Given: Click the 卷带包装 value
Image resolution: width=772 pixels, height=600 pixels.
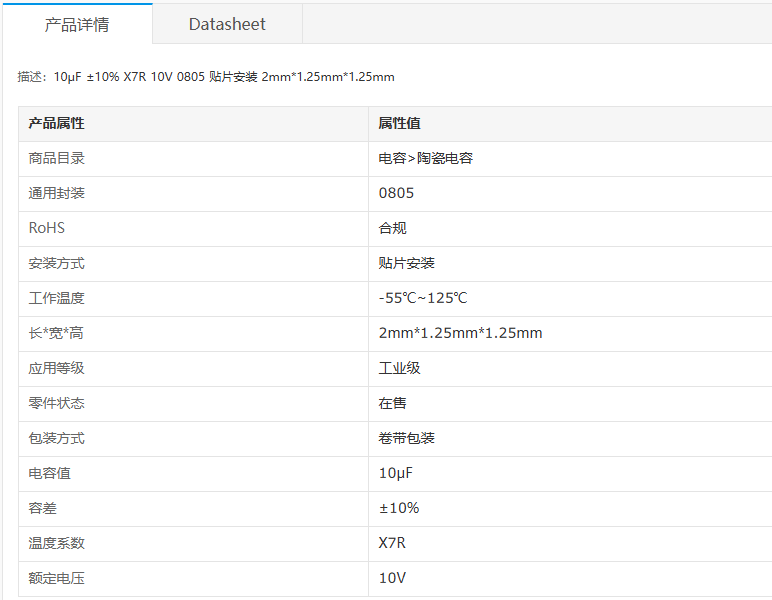Looking at the screenshot, I should (406, 438).
